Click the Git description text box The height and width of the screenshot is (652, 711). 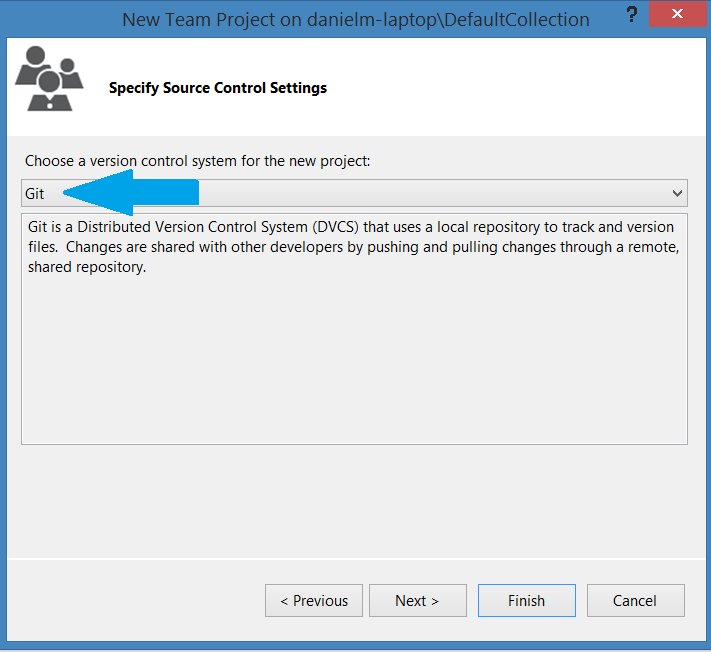[354, 329]
